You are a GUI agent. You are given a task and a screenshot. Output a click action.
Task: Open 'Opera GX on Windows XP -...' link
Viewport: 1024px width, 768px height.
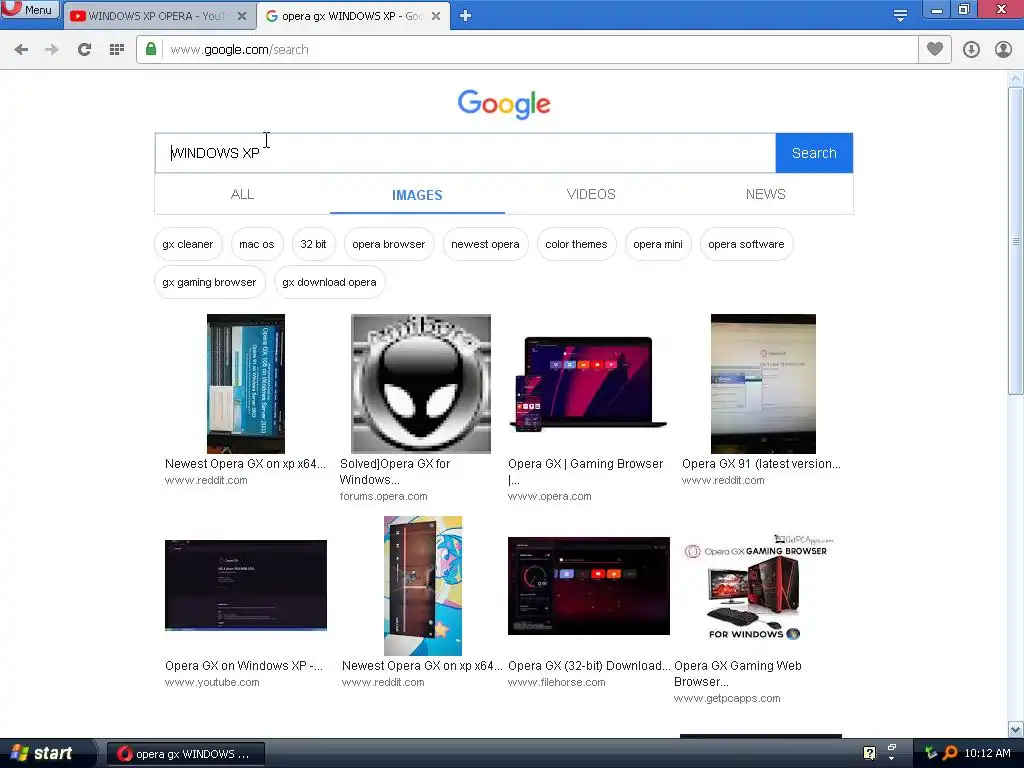244,665
